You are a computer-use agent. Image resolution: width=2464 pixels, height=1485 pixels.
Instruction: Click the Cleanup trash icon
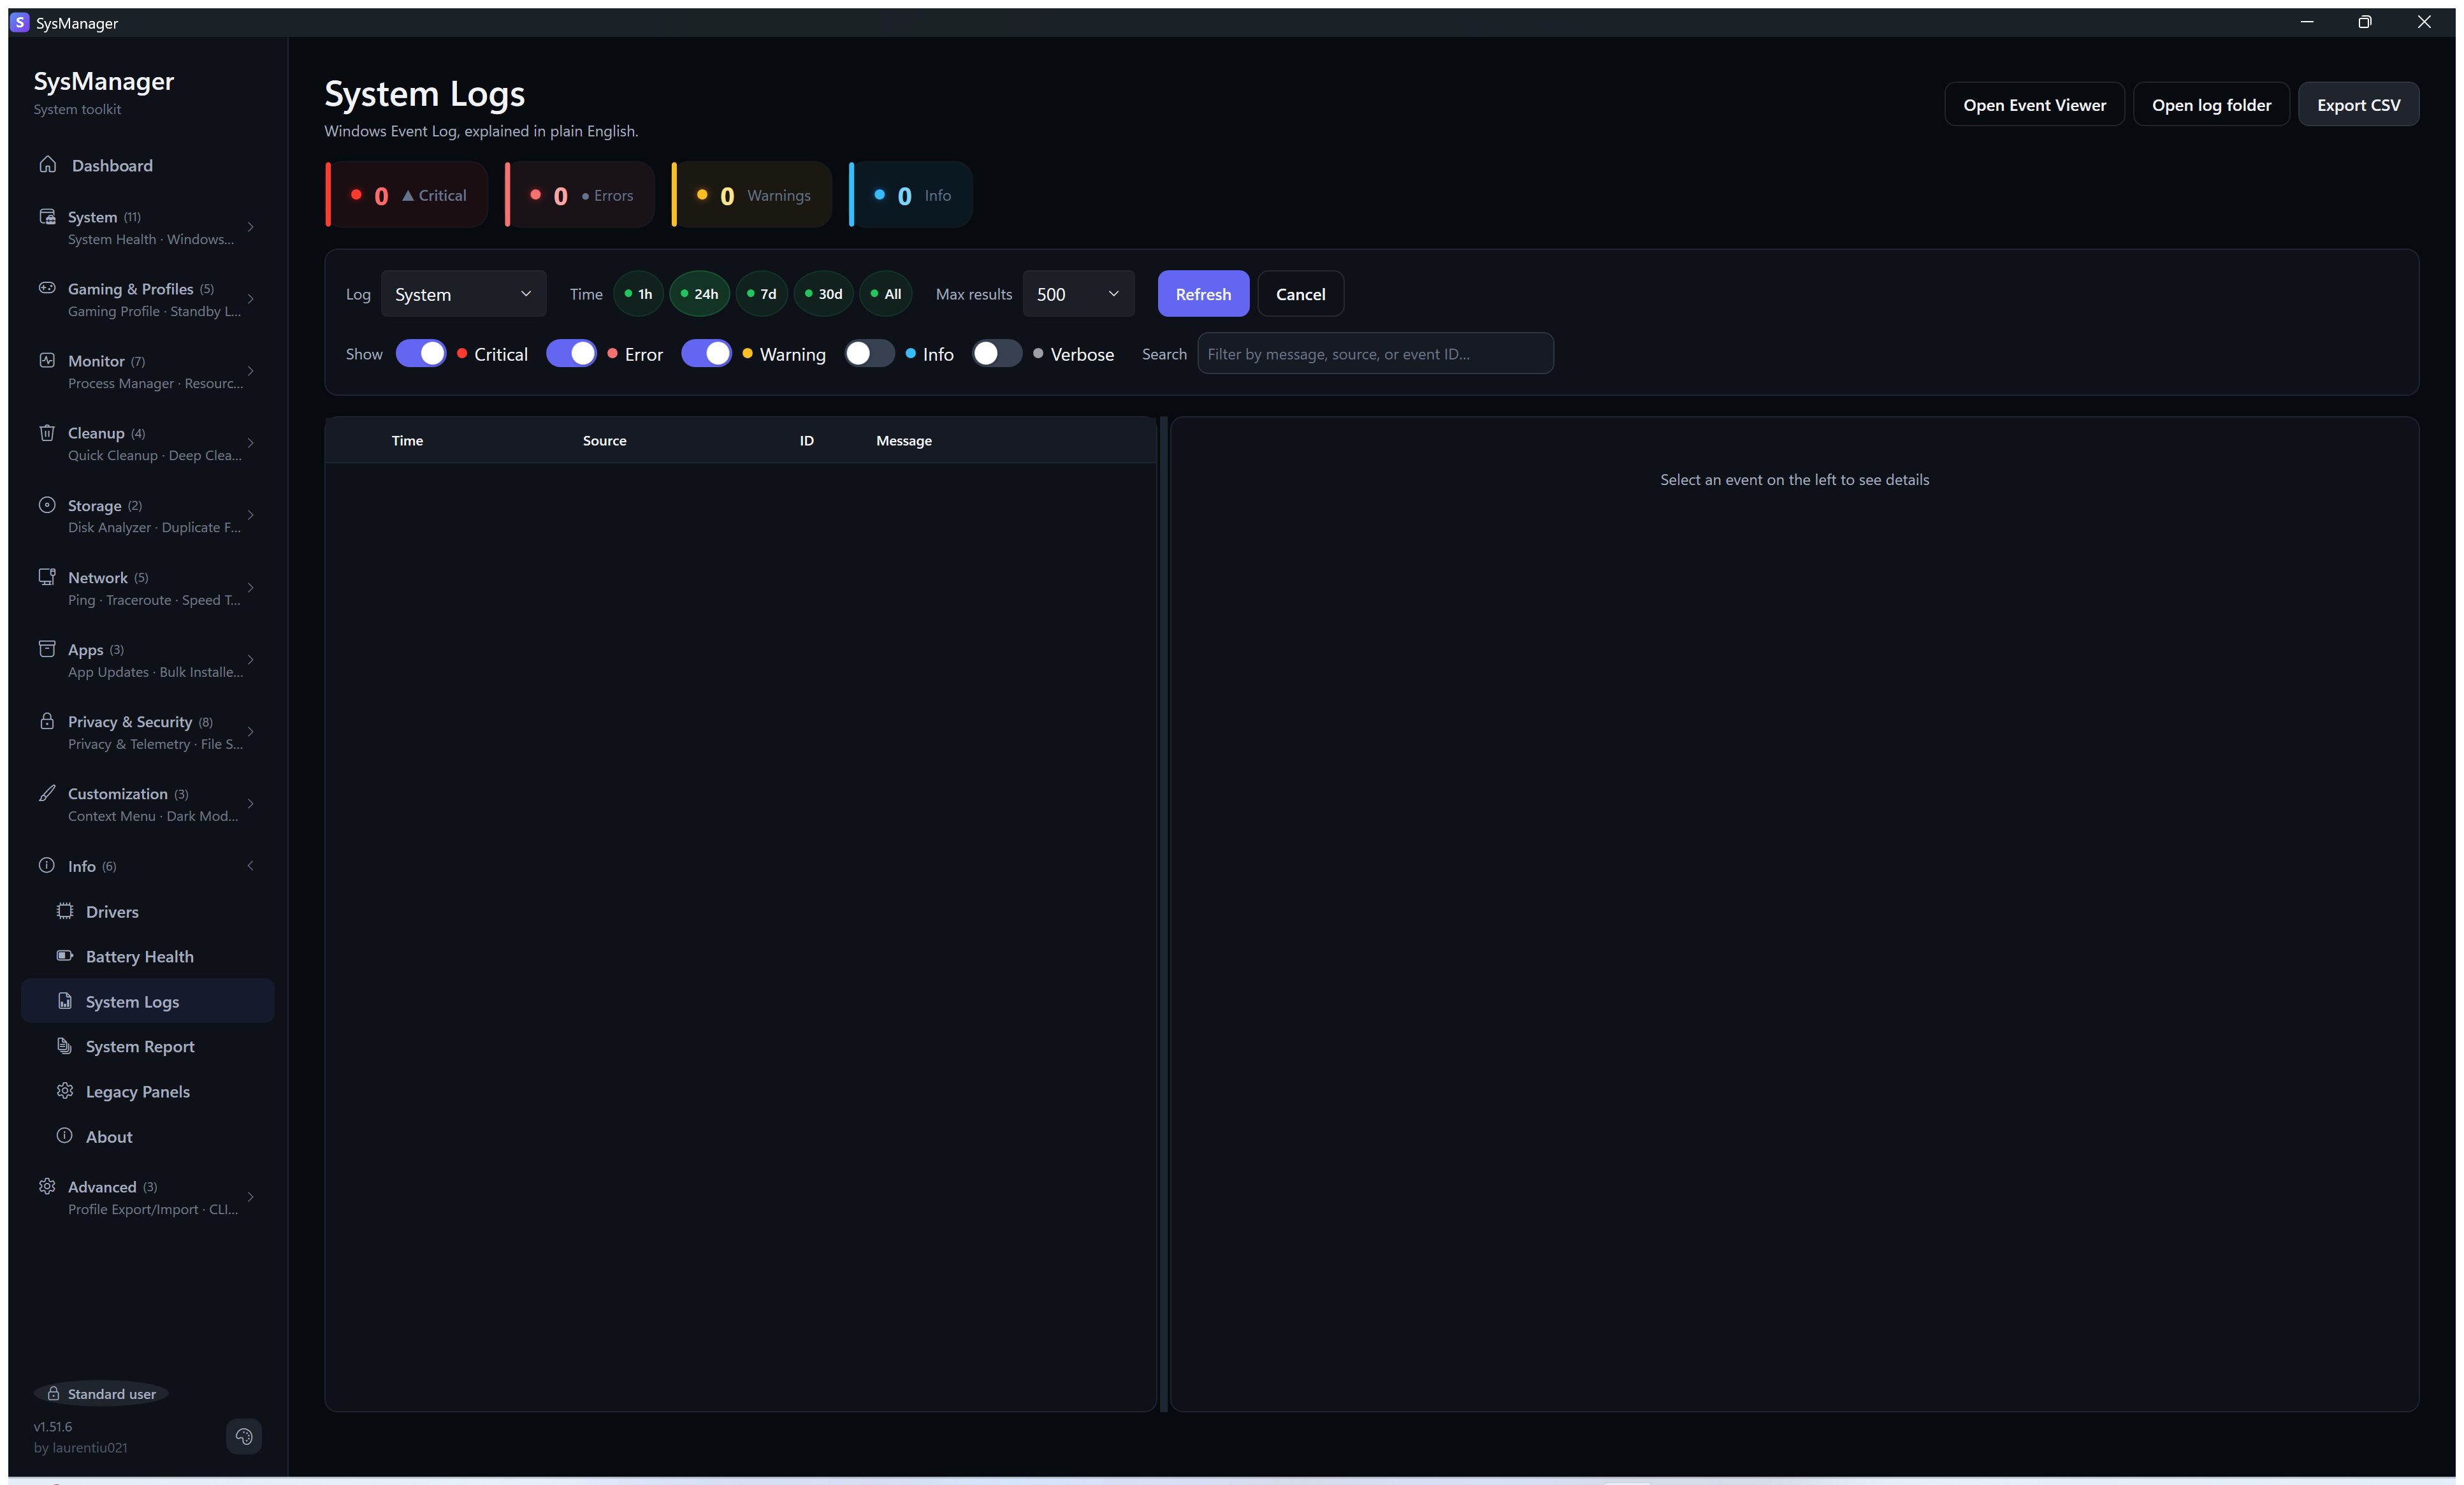47,432
